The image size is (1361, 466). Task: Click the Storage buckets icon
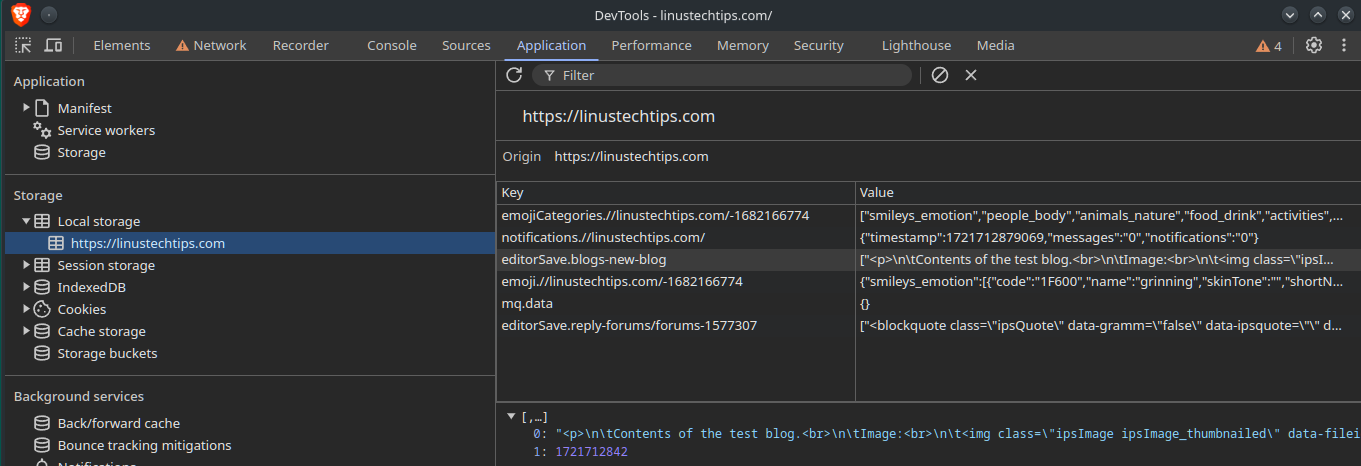tap(42, 353)
